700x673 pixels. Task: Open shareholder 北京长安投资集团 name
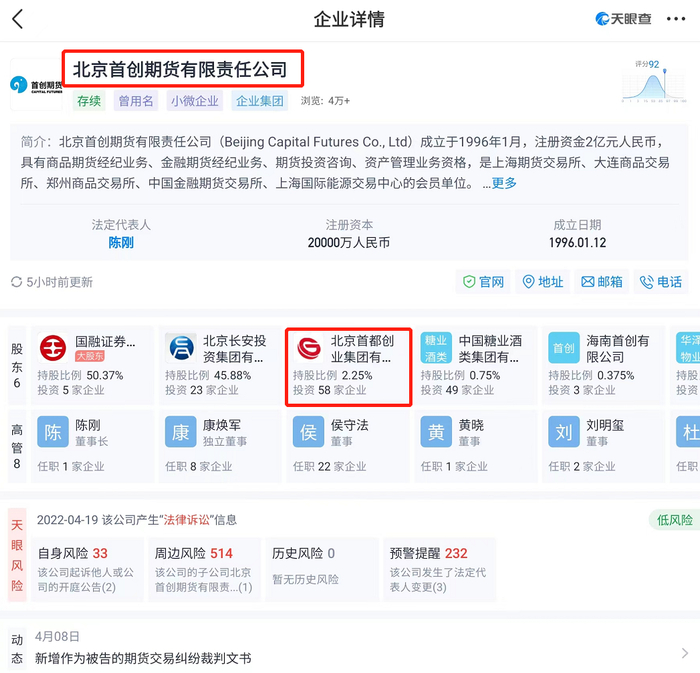pos(235,349)
